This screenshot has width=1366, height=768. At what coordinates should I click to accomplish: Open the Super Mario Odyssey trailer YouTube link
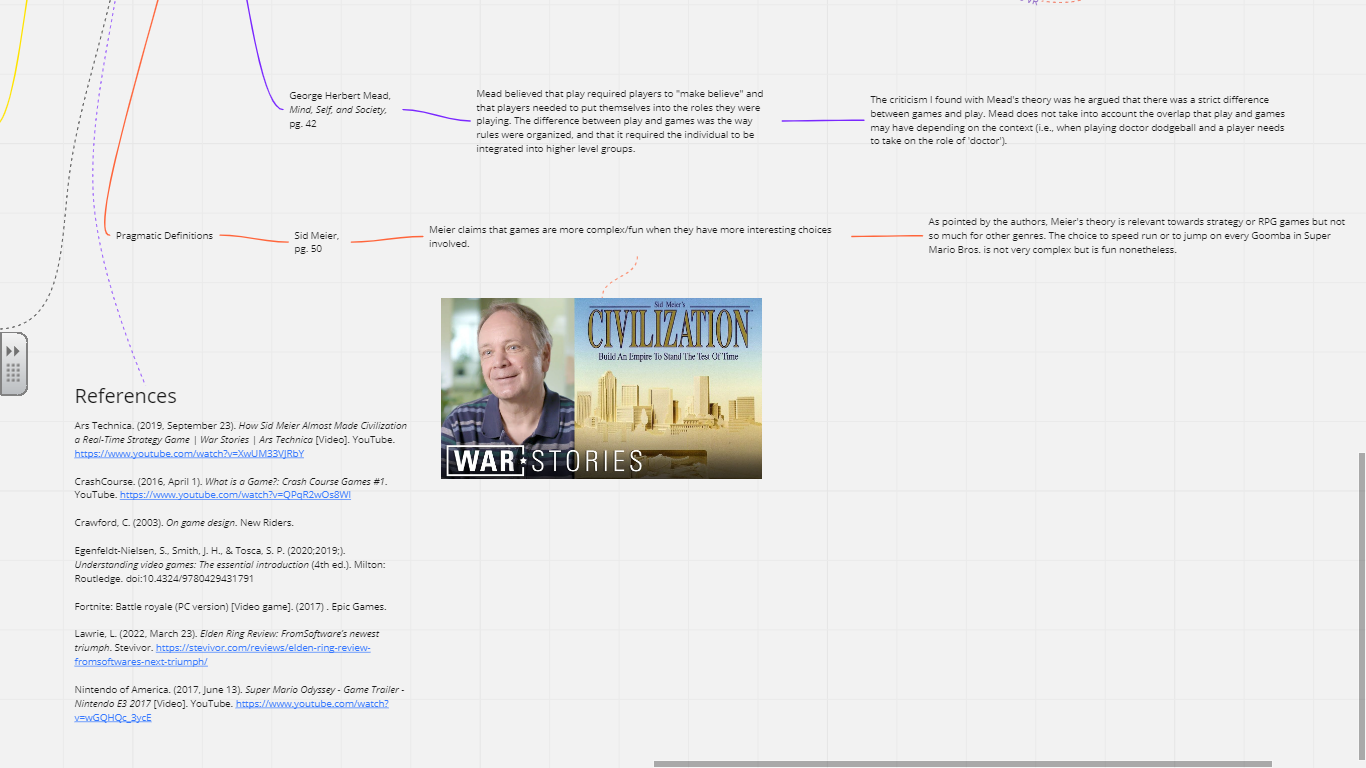[x=231, y=711]
